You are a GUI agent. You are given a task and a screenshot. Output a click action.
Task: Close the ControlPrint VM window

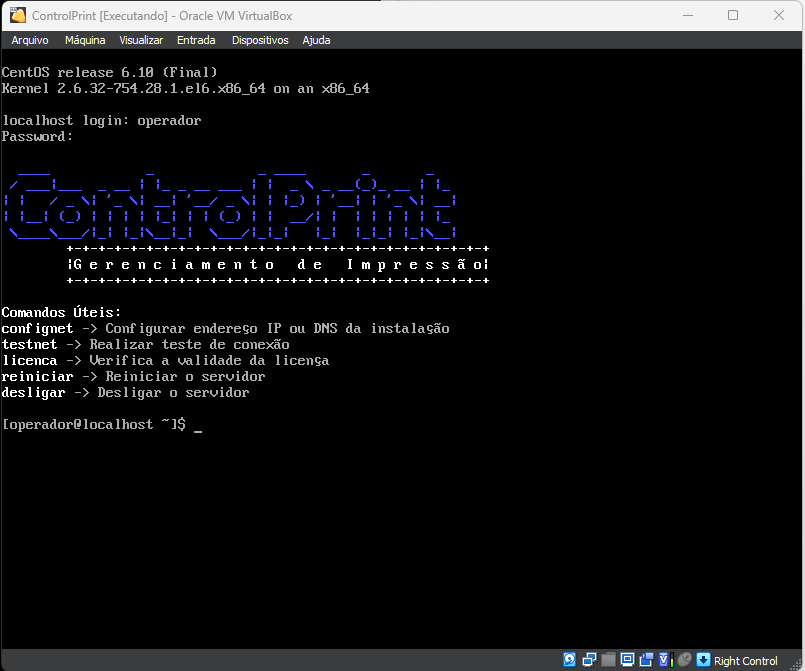(779, 15)
